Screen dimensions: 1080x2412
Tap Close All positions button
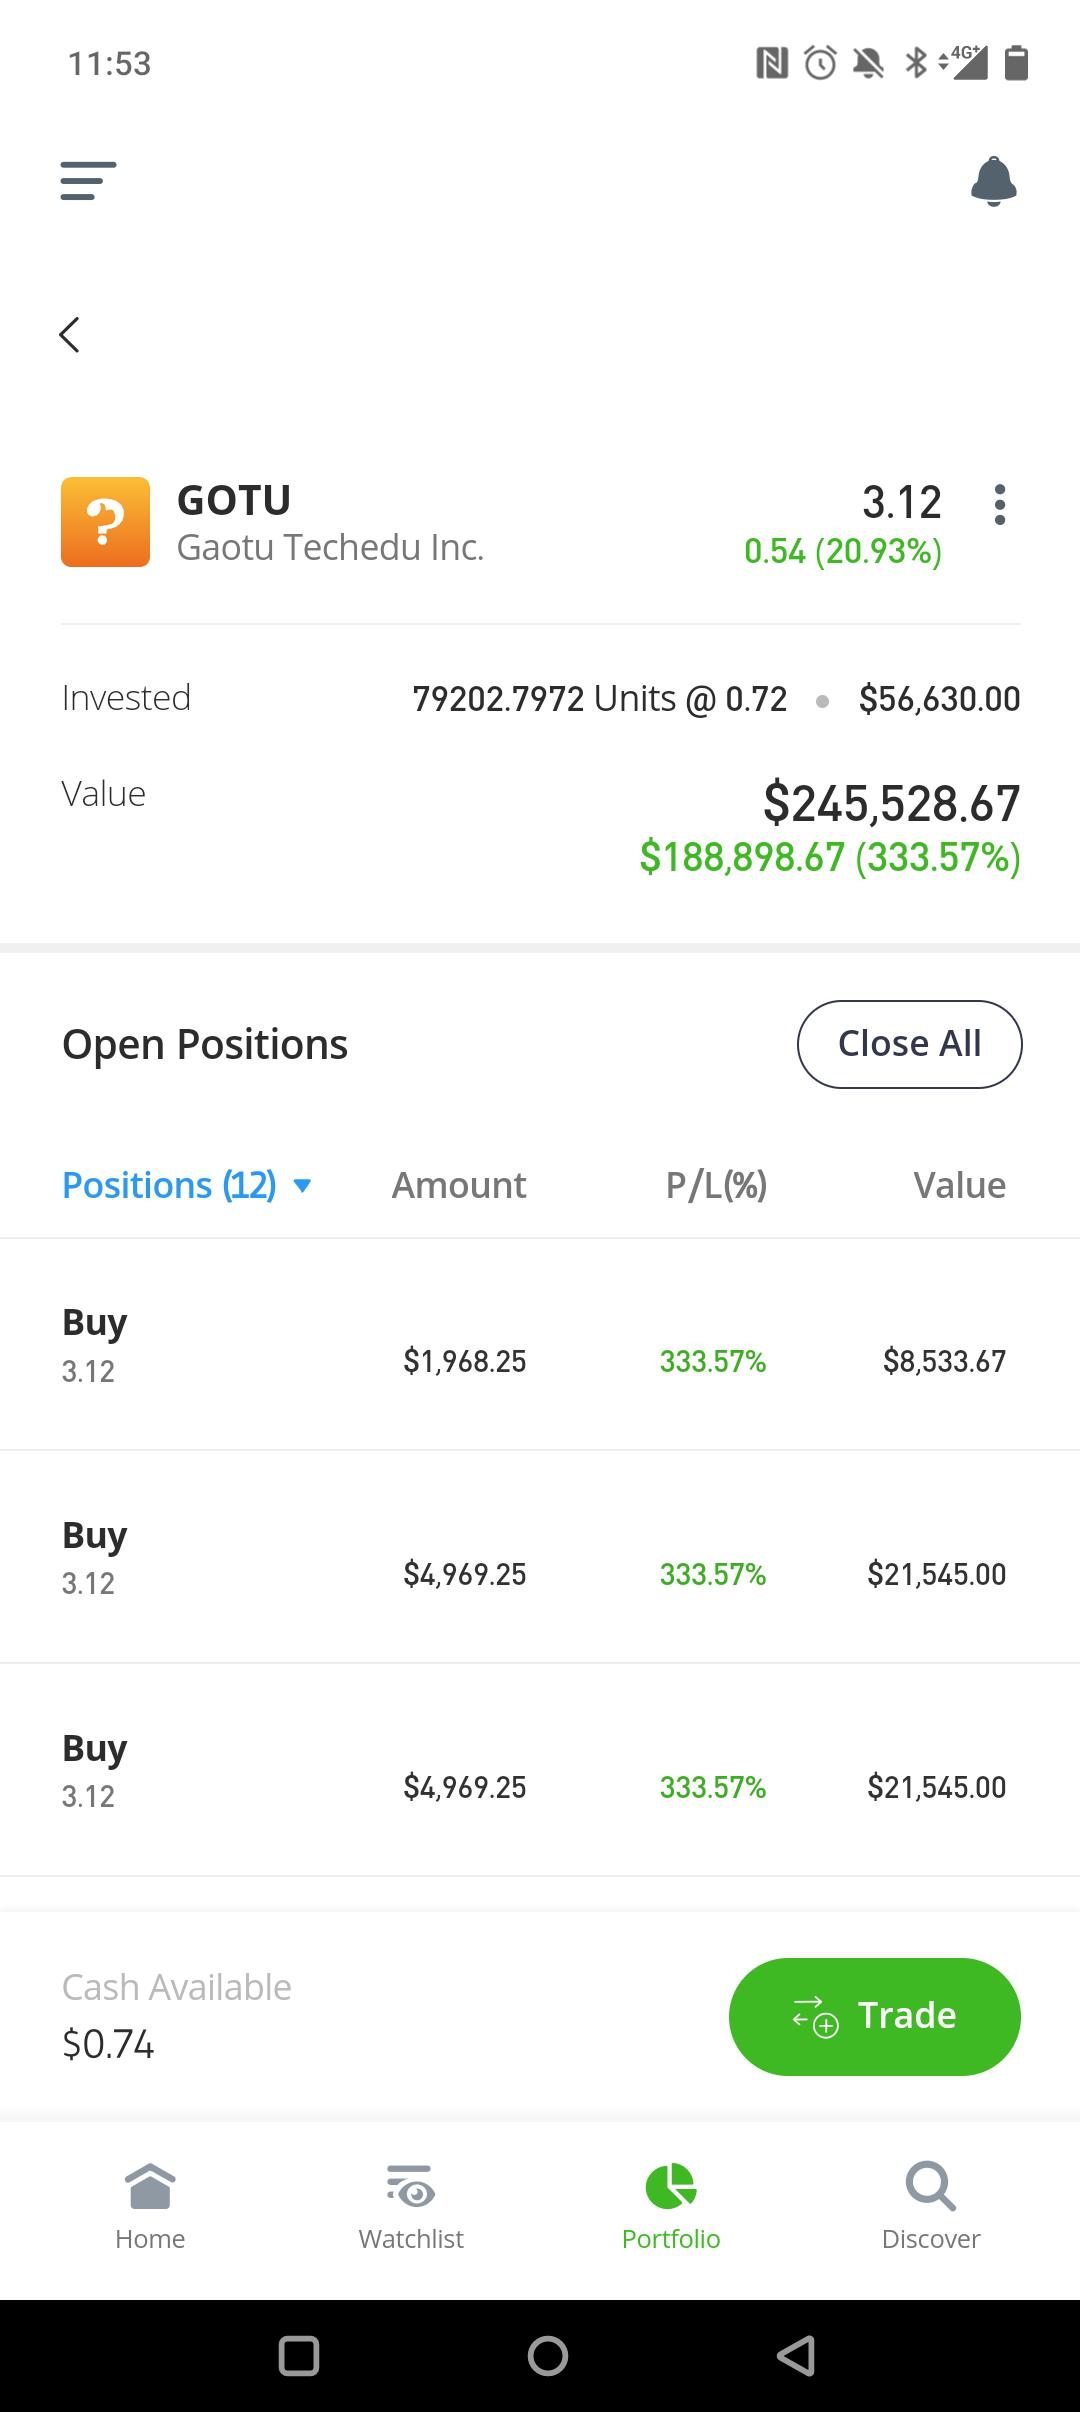click(909, 1044)
